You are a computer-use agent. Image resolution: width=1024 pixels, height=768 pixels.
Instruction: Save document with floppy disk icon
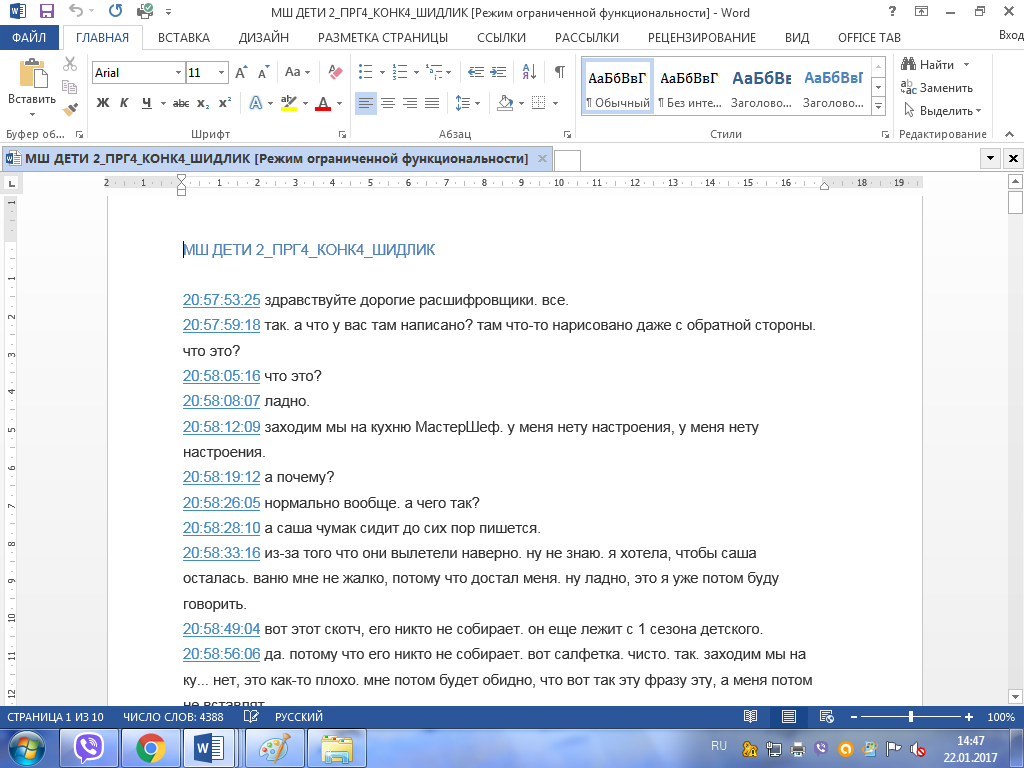point(46,11)
